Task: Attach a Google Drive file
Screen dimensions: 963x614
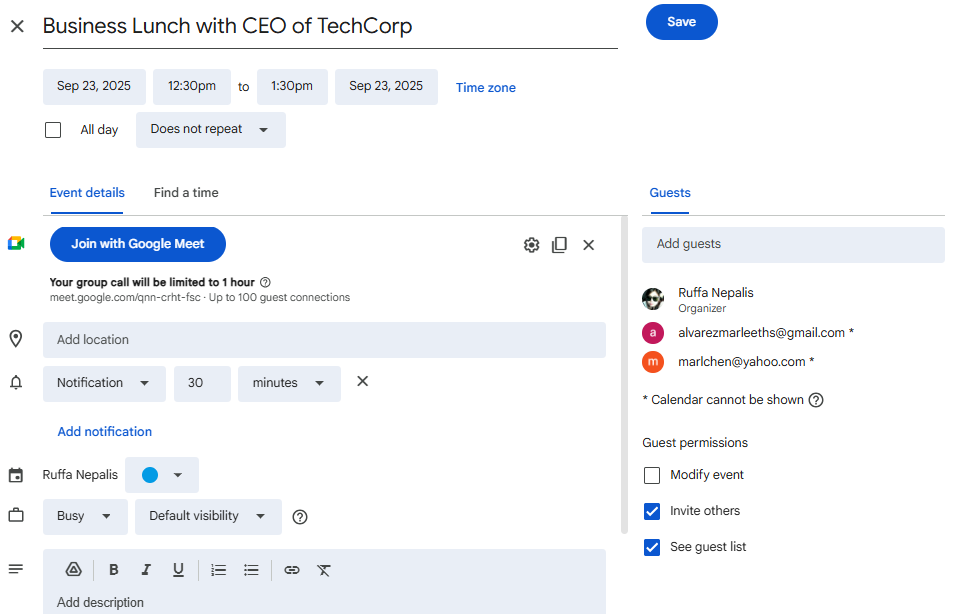Action: (73, 570)
